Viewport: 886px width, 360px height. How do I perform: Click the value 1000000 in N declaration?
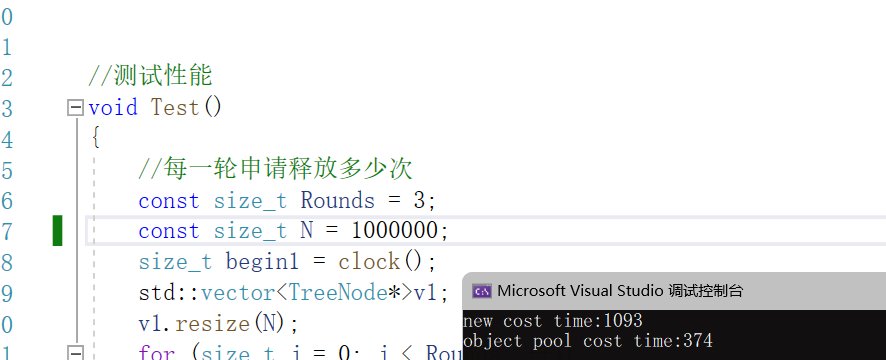click(x=394, y=231)
